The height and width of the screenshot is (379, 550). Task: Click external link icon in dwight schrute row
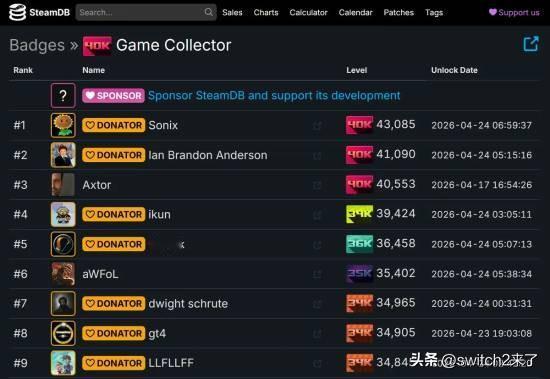[x=317, y=304]
